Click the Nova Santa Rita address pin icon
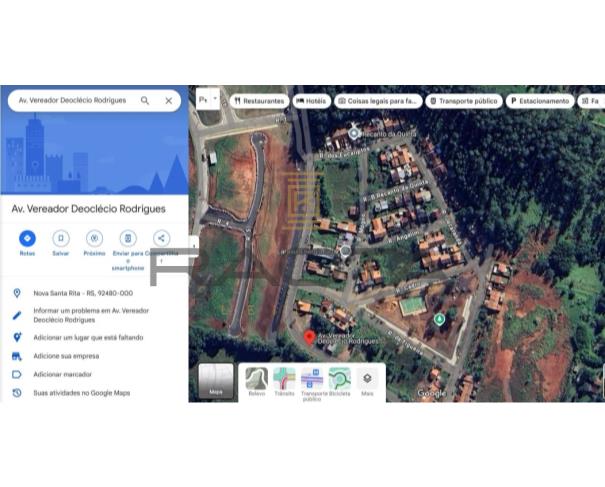The height and width of the screenshot is (487, 605). pyautogui.click(x=17, y=293)
